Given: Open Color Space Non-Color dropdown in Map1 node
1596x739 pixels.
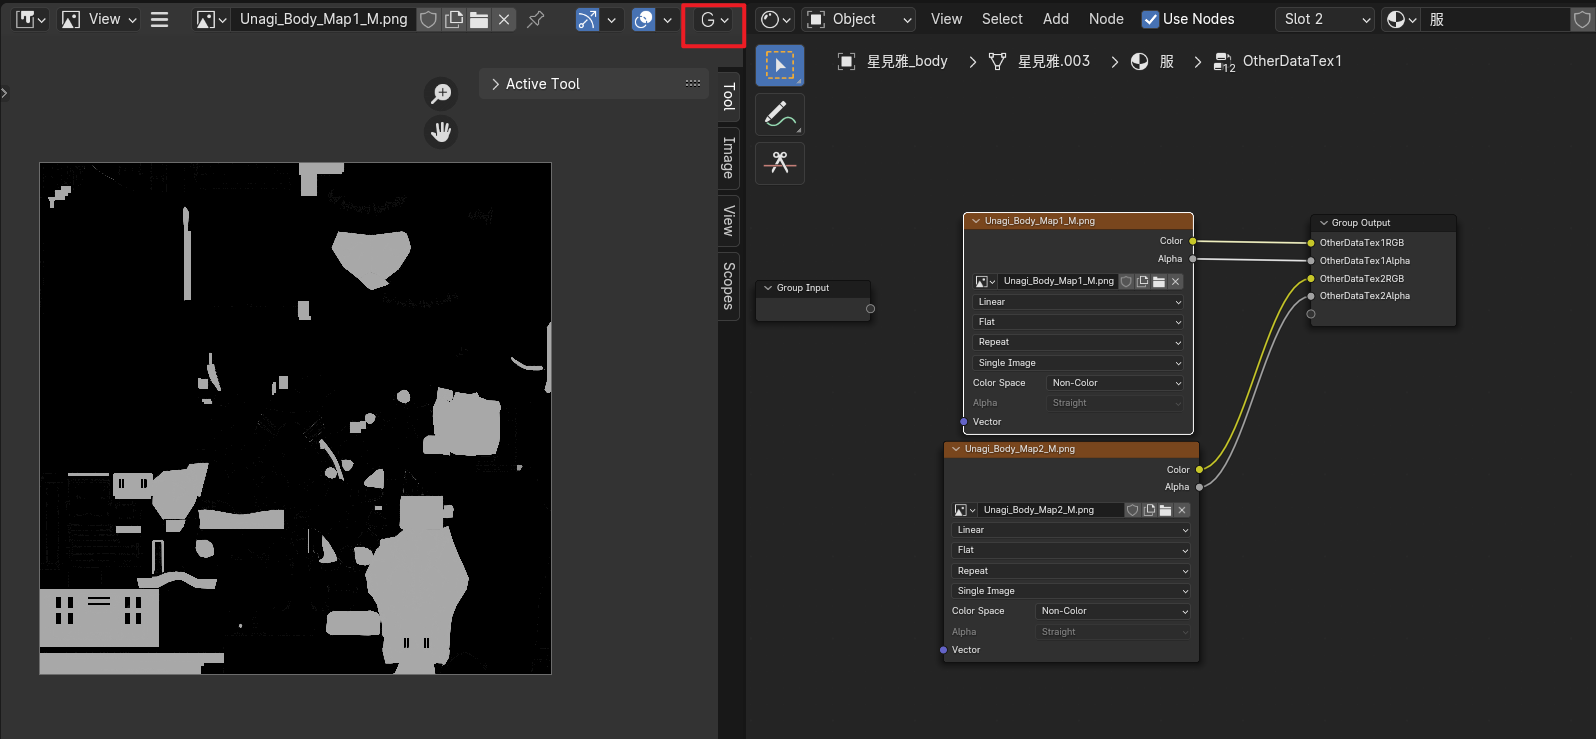Looking at the screenshot, I should [x=1115, y=383].
